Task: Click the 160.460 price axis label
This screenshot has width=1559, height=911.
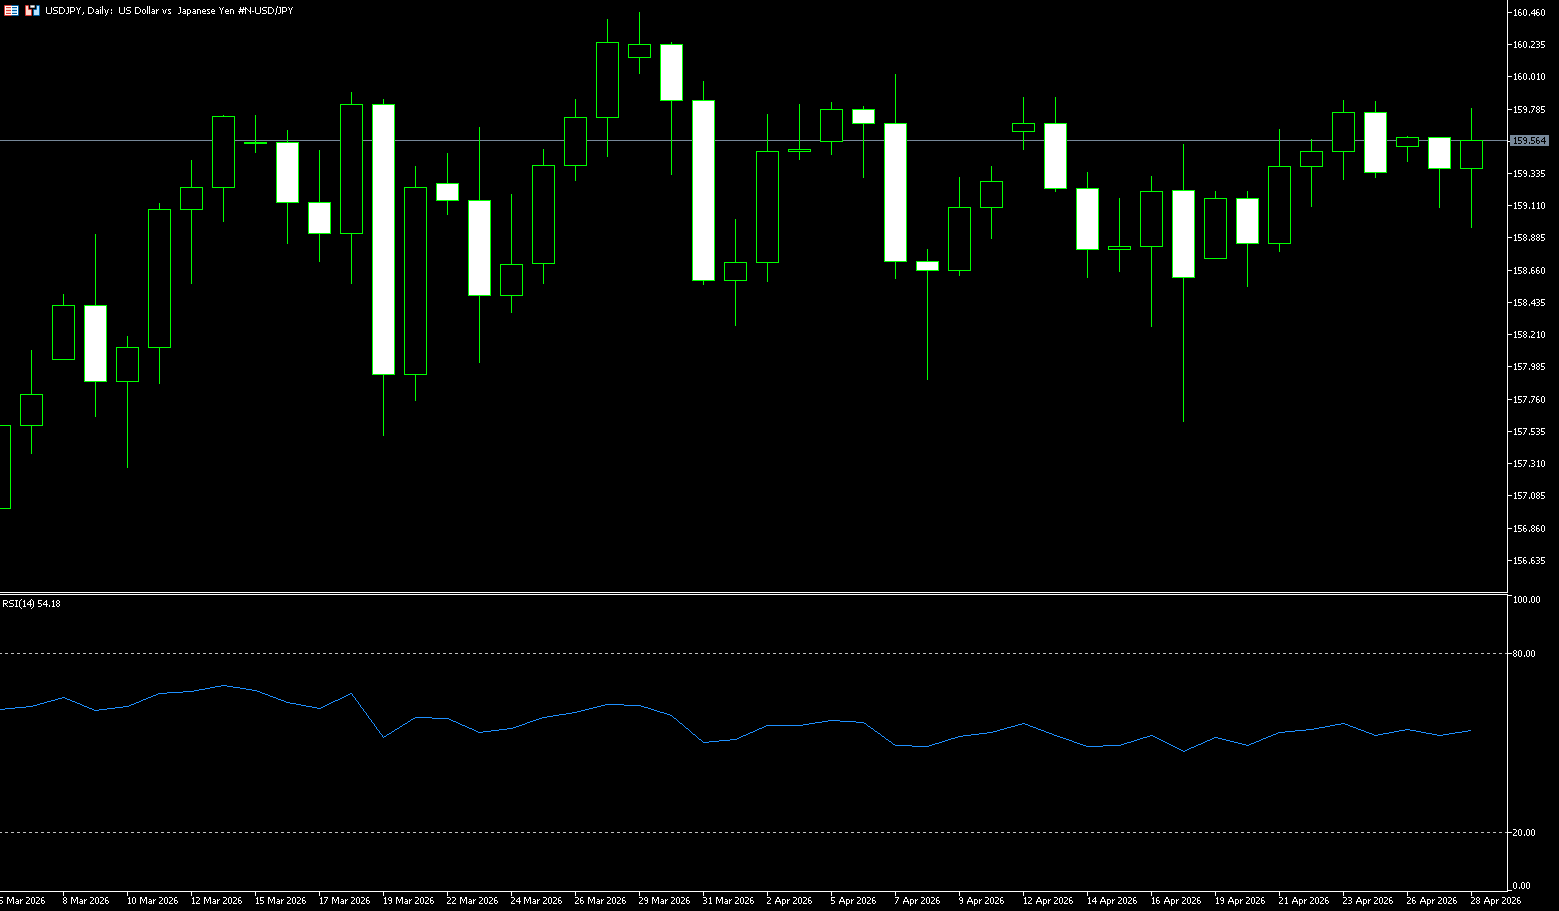Action: click(1529, 13)
